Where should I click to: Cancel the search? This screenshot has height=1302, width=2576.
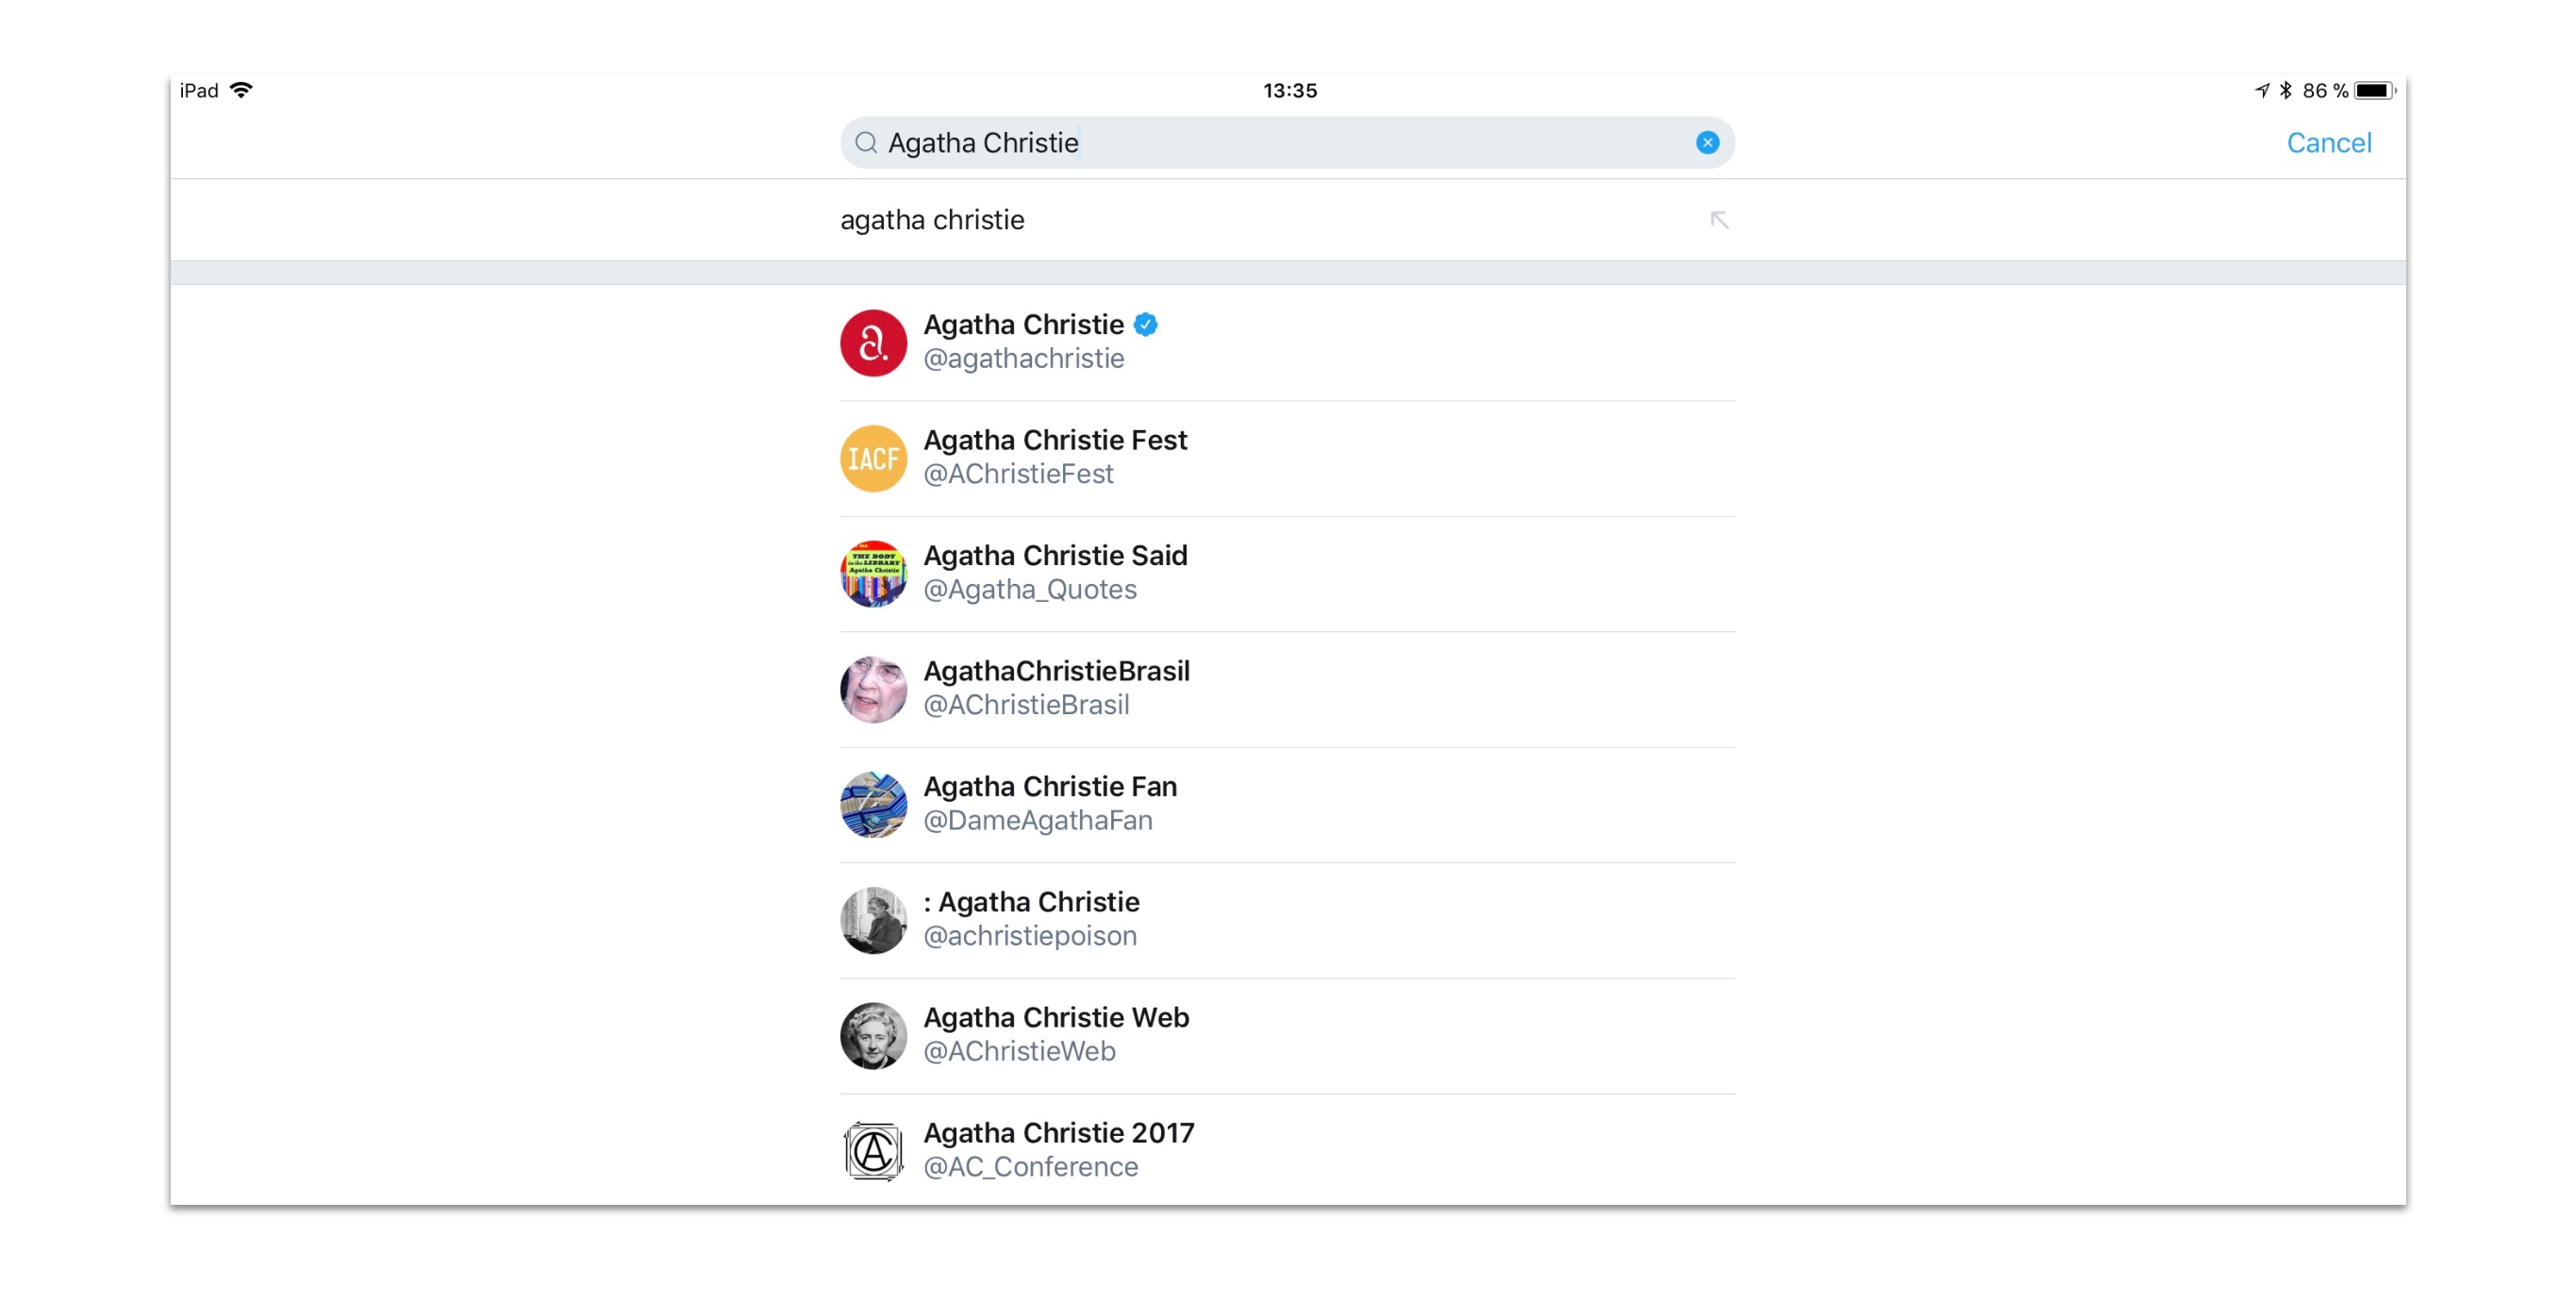coord(2328,143)
